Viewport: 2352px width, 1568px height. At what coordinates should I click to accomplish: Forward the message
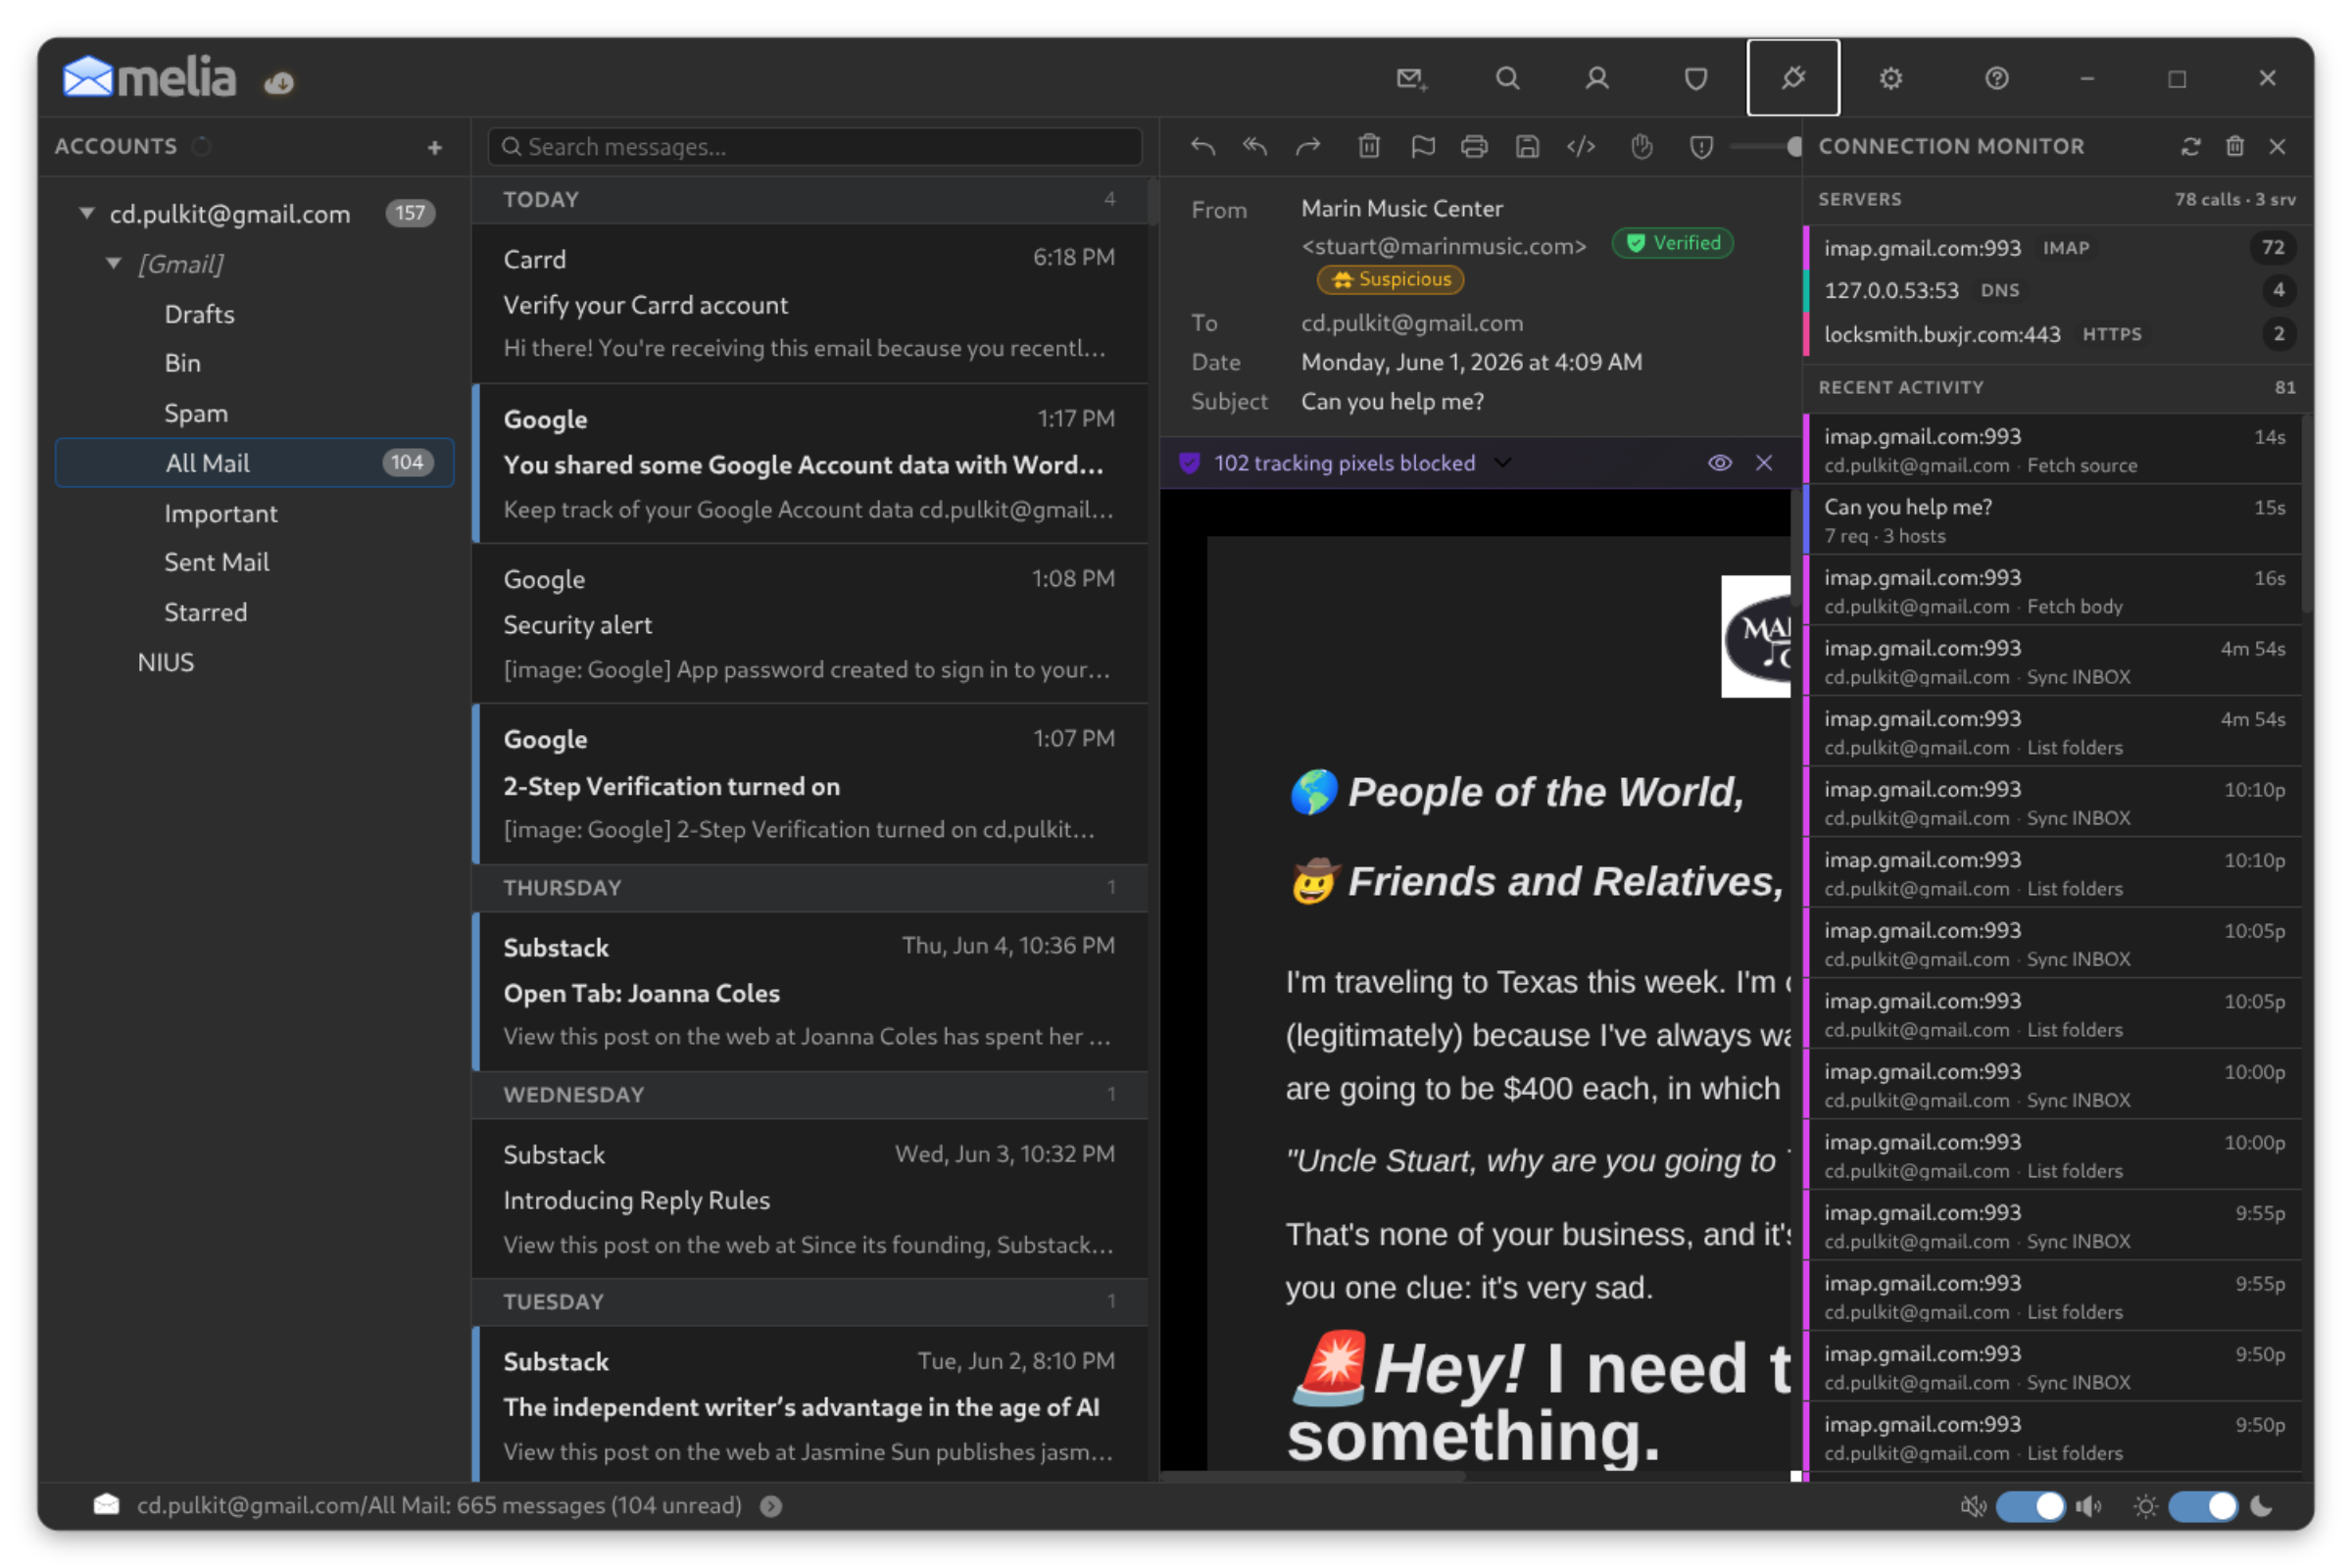click(1308, 147)
